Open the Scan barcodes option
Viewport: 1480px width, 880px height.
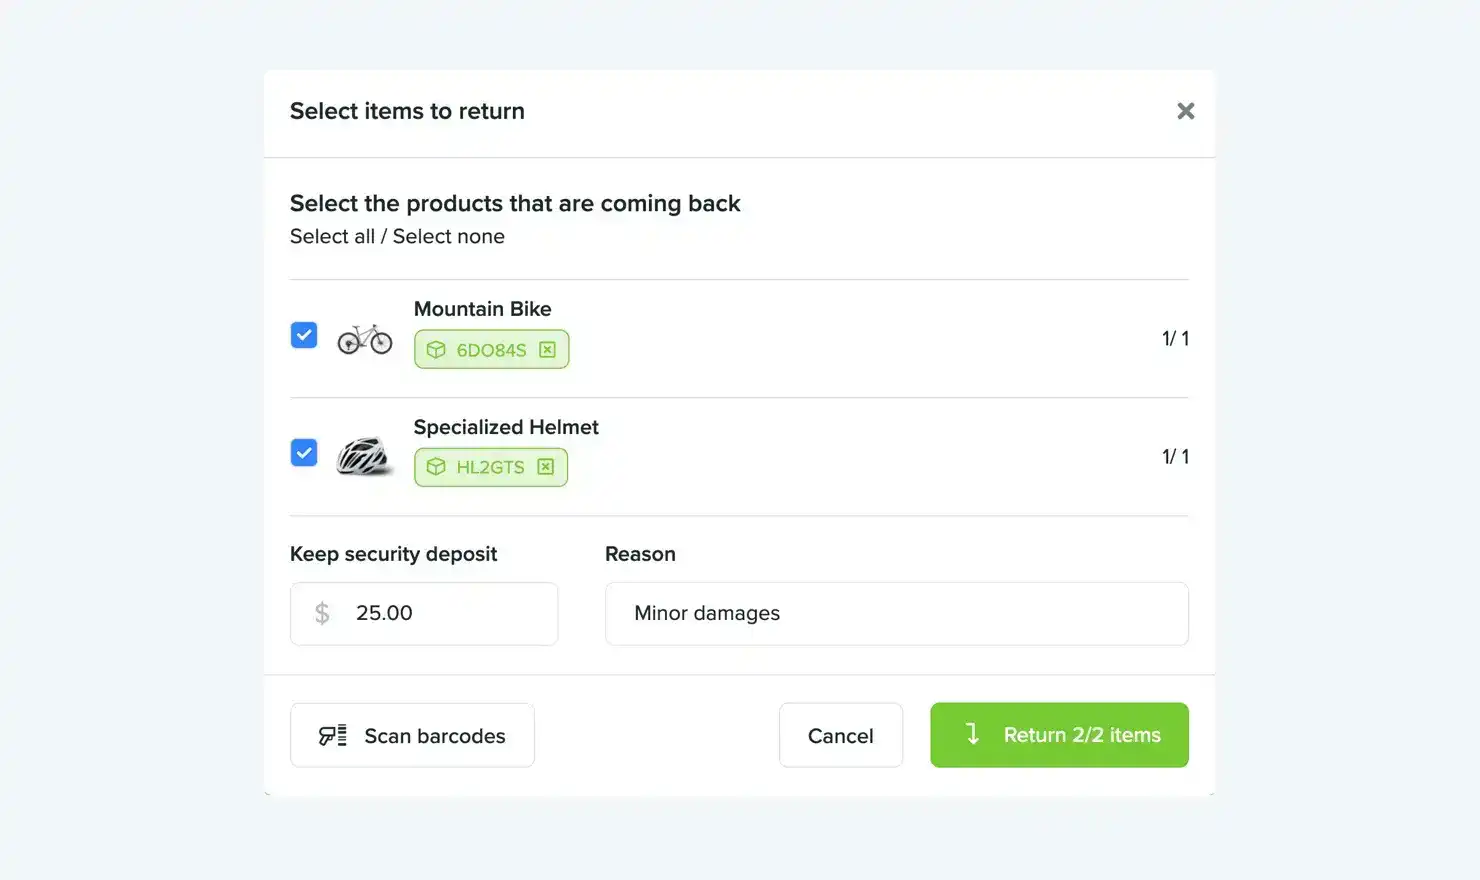point(412,735)
